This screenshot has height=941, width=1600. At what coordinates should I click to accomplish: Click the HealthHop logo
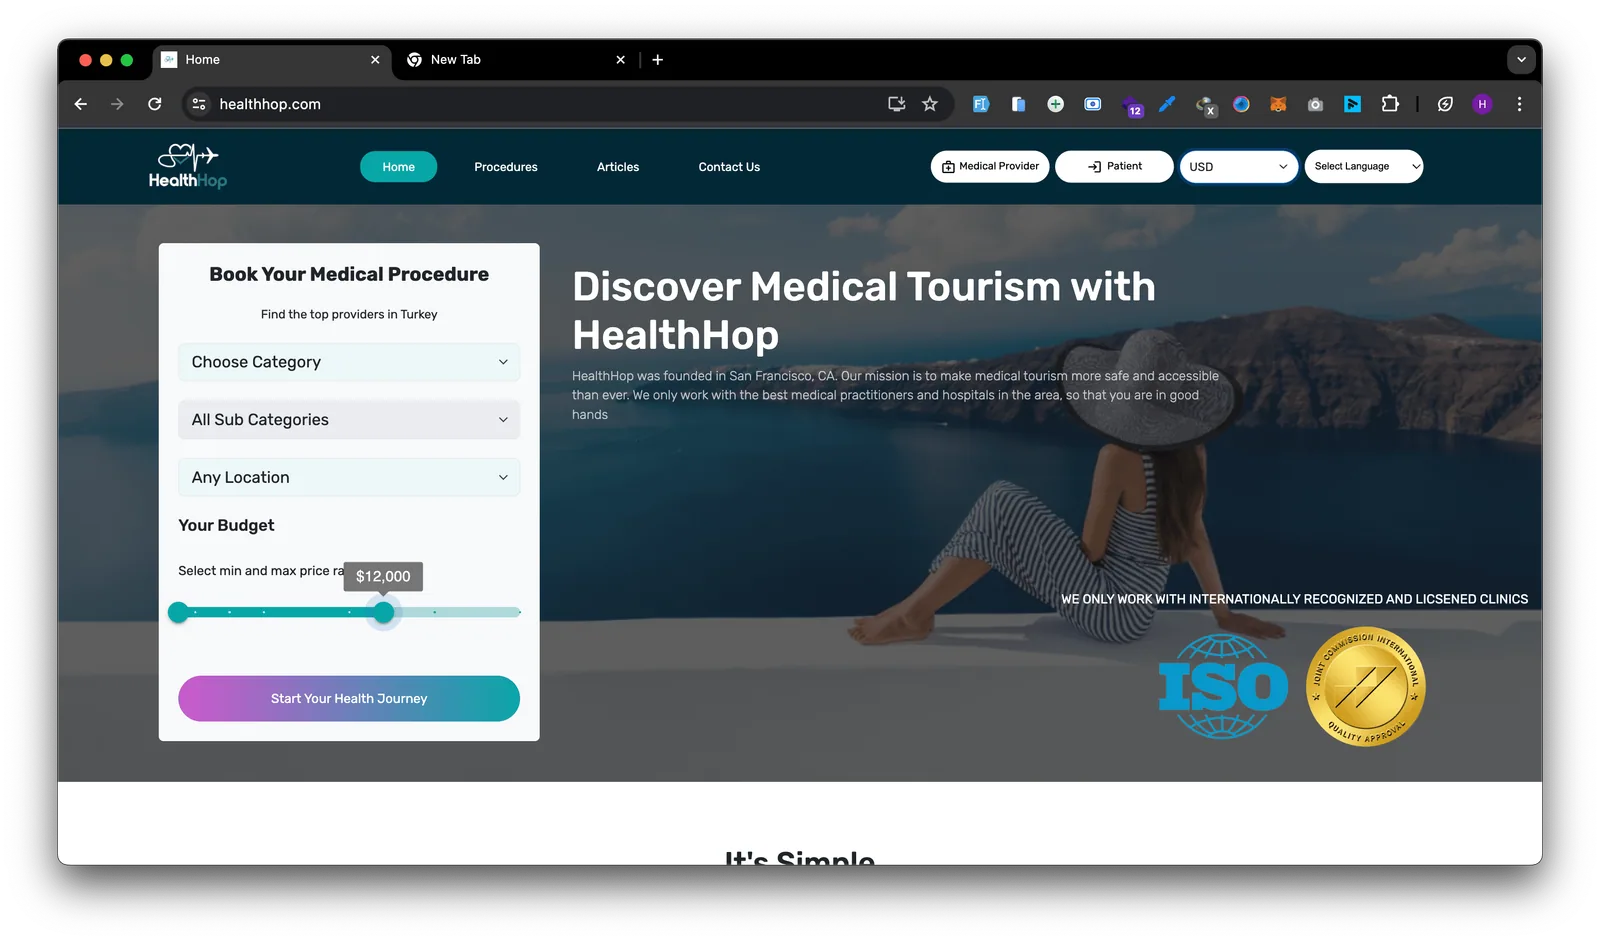click(188, 166)
